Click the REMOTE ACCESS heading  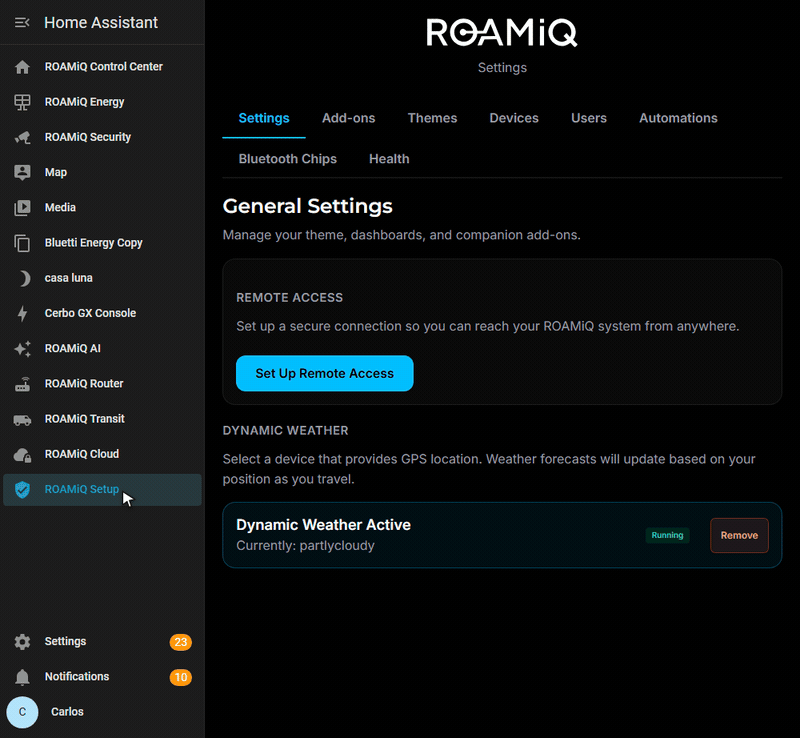point(289,298)
